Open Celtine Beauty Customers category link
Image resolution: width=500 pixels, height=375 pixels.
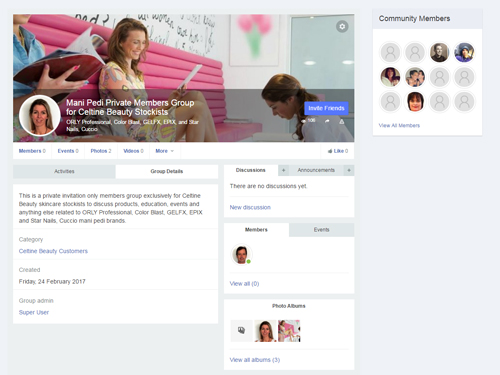coord(53,251)
